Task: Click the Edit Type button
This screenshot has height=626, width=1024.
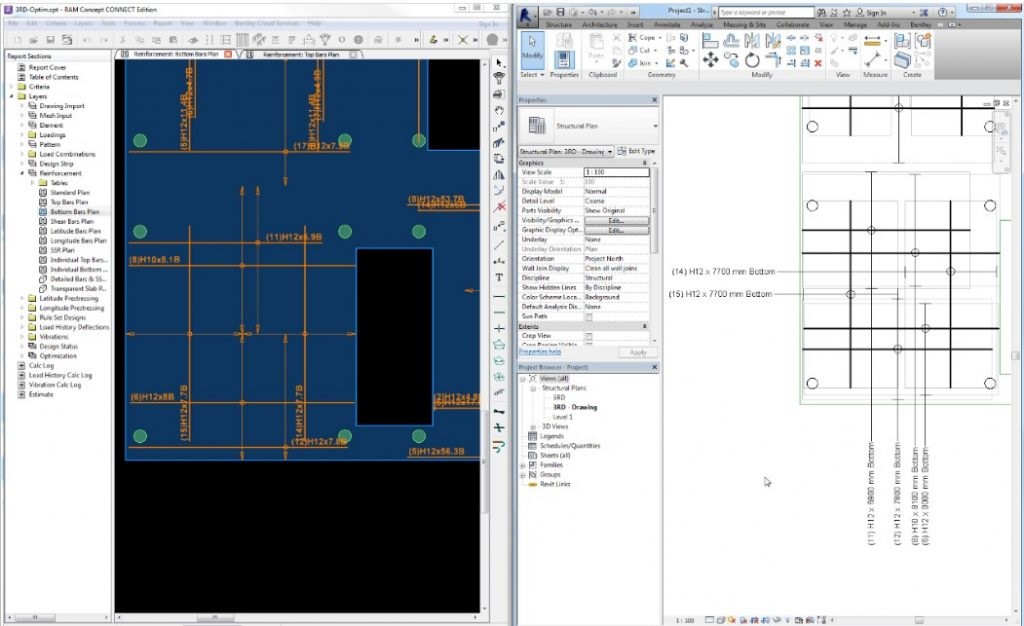Action: pyautogui.click(x=636, y=151)
